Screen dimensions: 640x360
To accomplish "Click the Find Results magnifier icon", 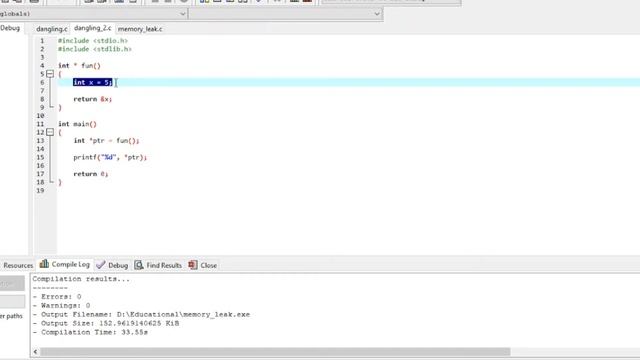I will pos(139,265).
